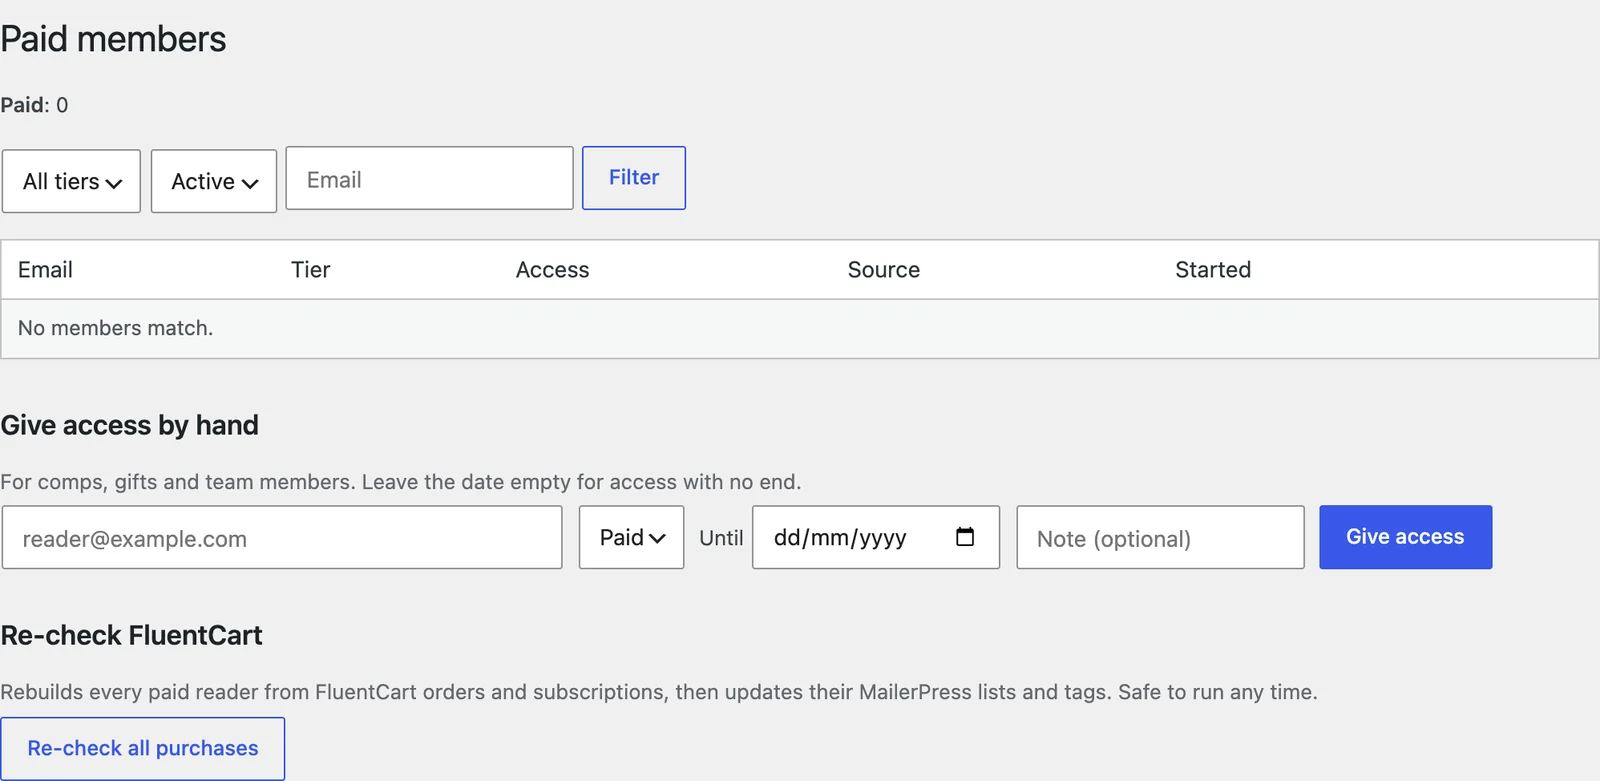Screen dimensions: 1600x781
Task: Select the Until label
Action: (721, 538)
